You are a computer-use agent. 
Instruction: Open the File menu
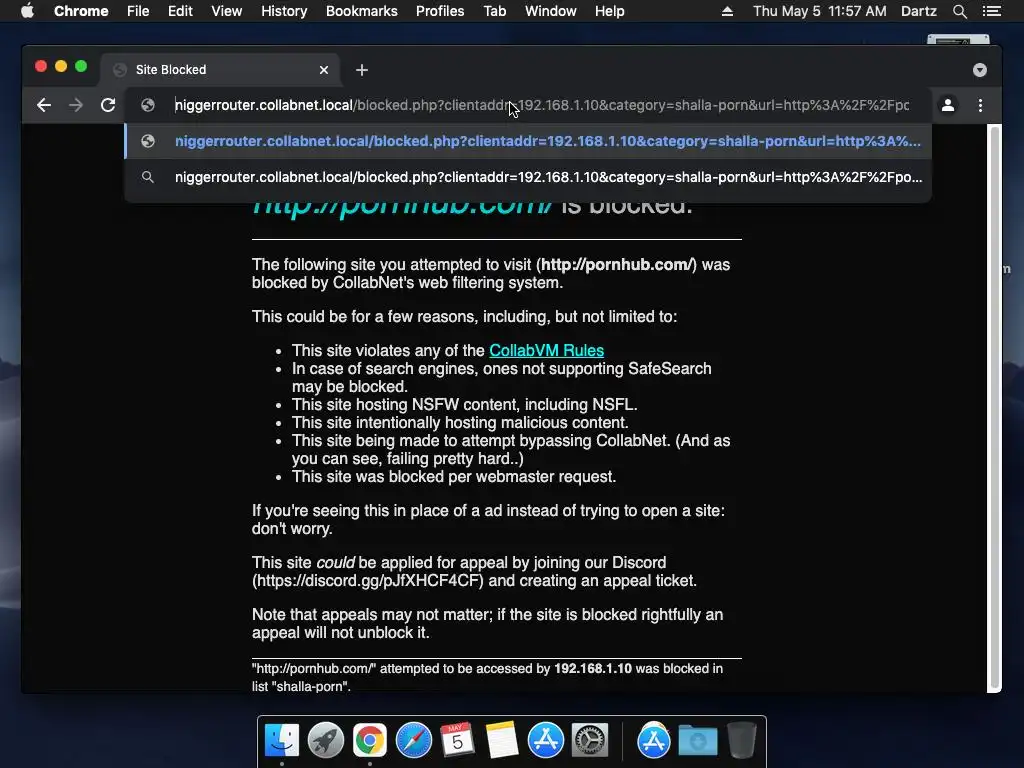(138, 11)
